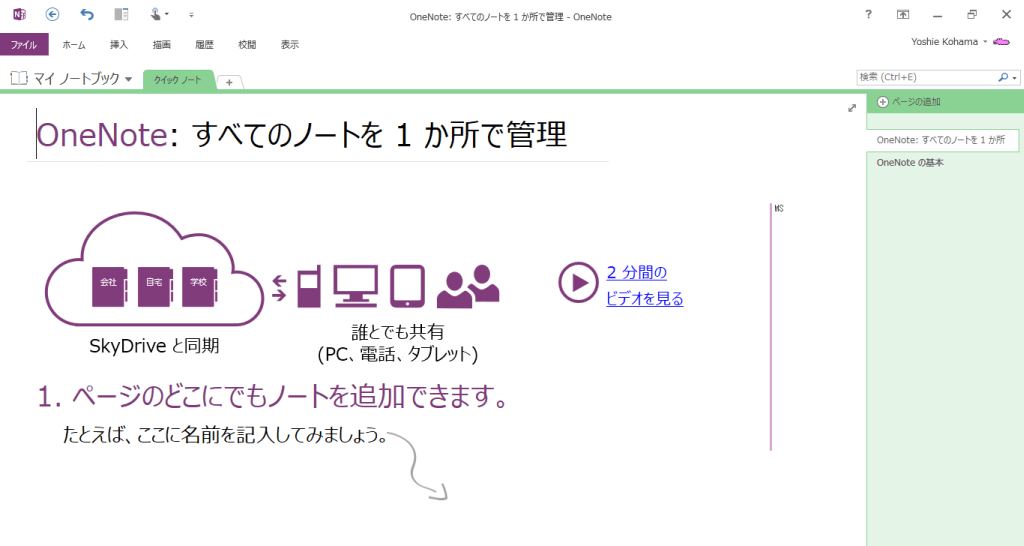
Task: Open search scope dropdown arrow
Action: 1014,78
